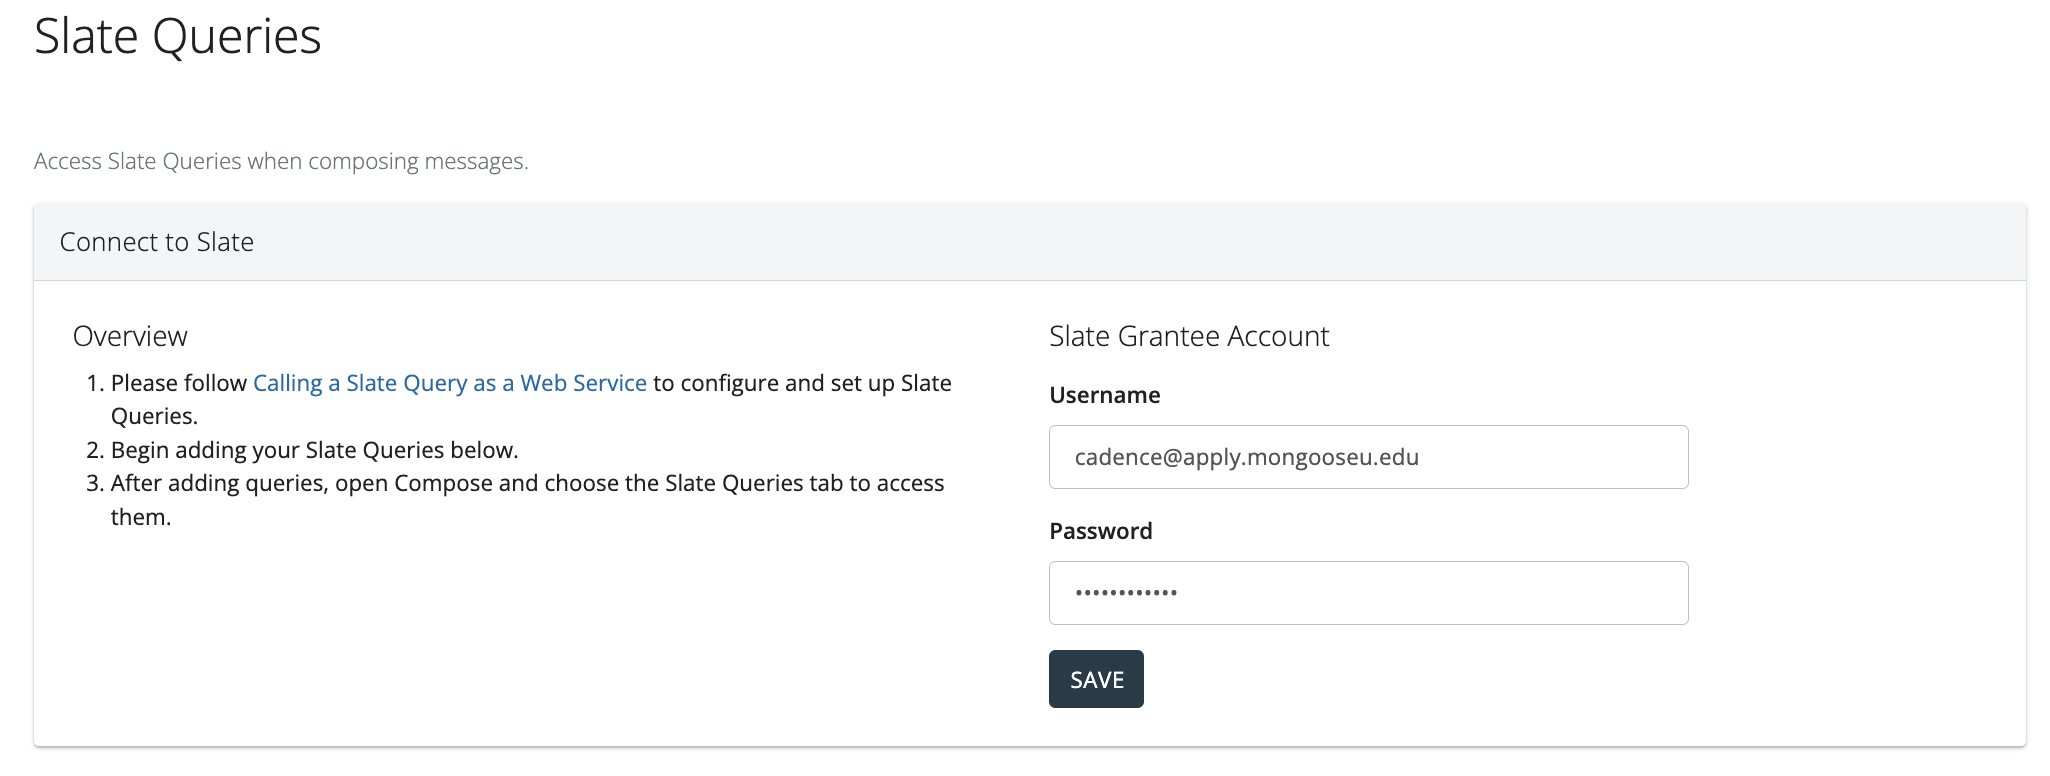Place cursor in cadence@apply.mongooseu.edu email text
This screenshot has width=2050, height=776.
(x=1246, y=457)
